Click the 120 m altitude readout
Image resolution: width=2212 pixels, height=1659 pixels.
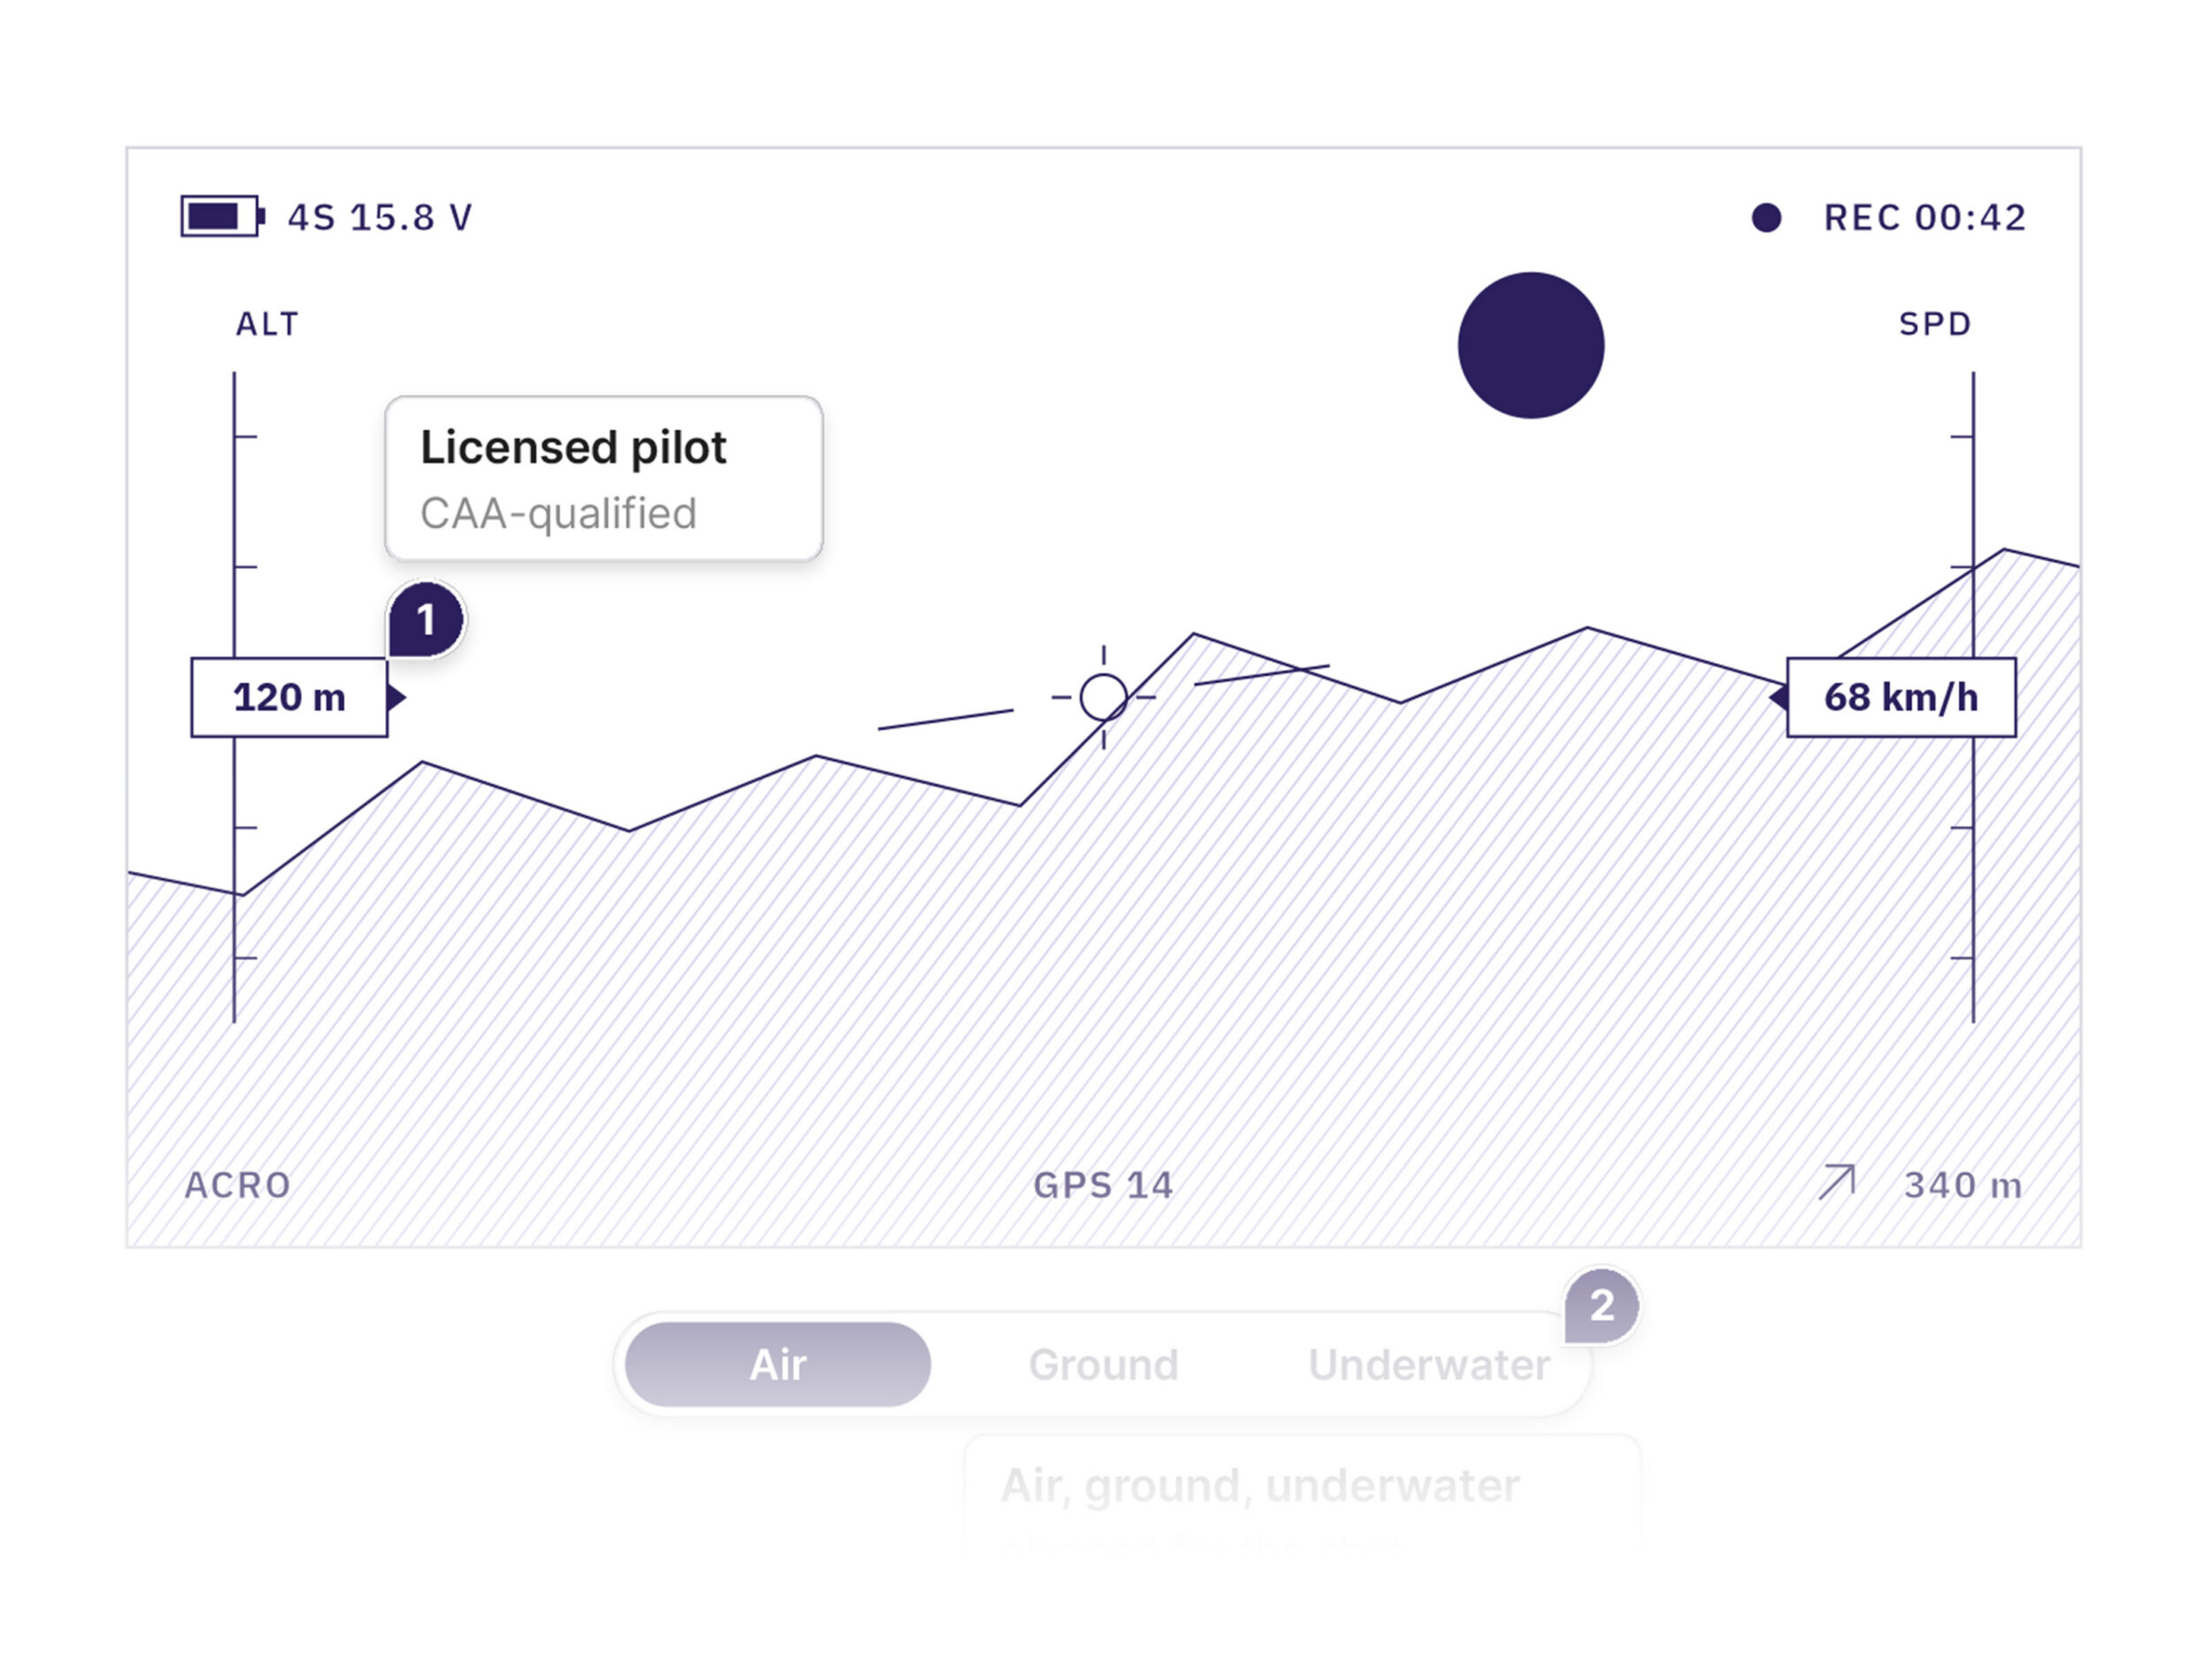(289, 698)
